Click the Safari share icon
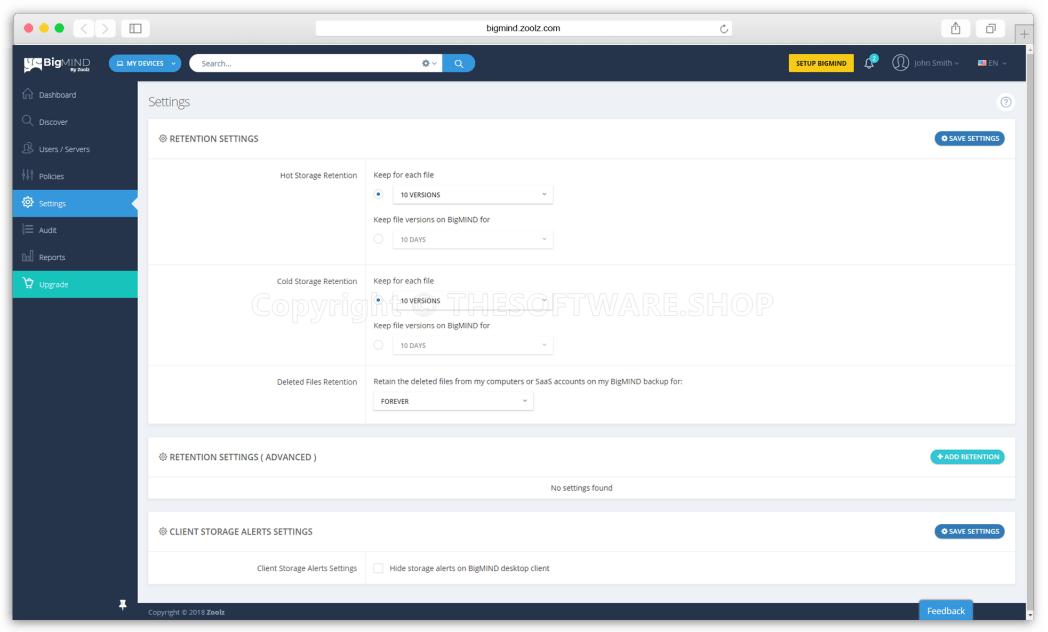Image resolution: width=1048 pixels, height=632 pixels. (955, 28)
